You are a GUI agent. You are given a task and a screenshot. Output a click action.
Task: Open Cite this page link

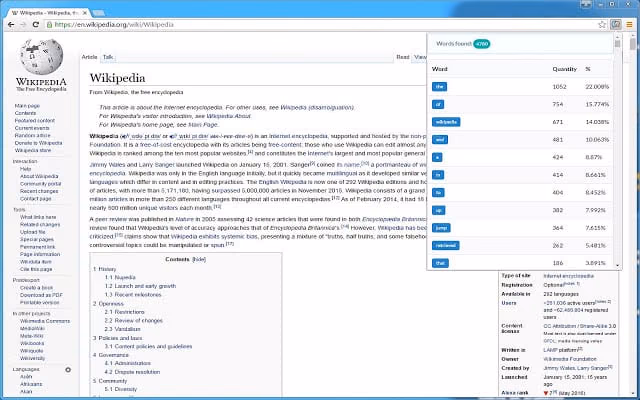coord(36,269)
